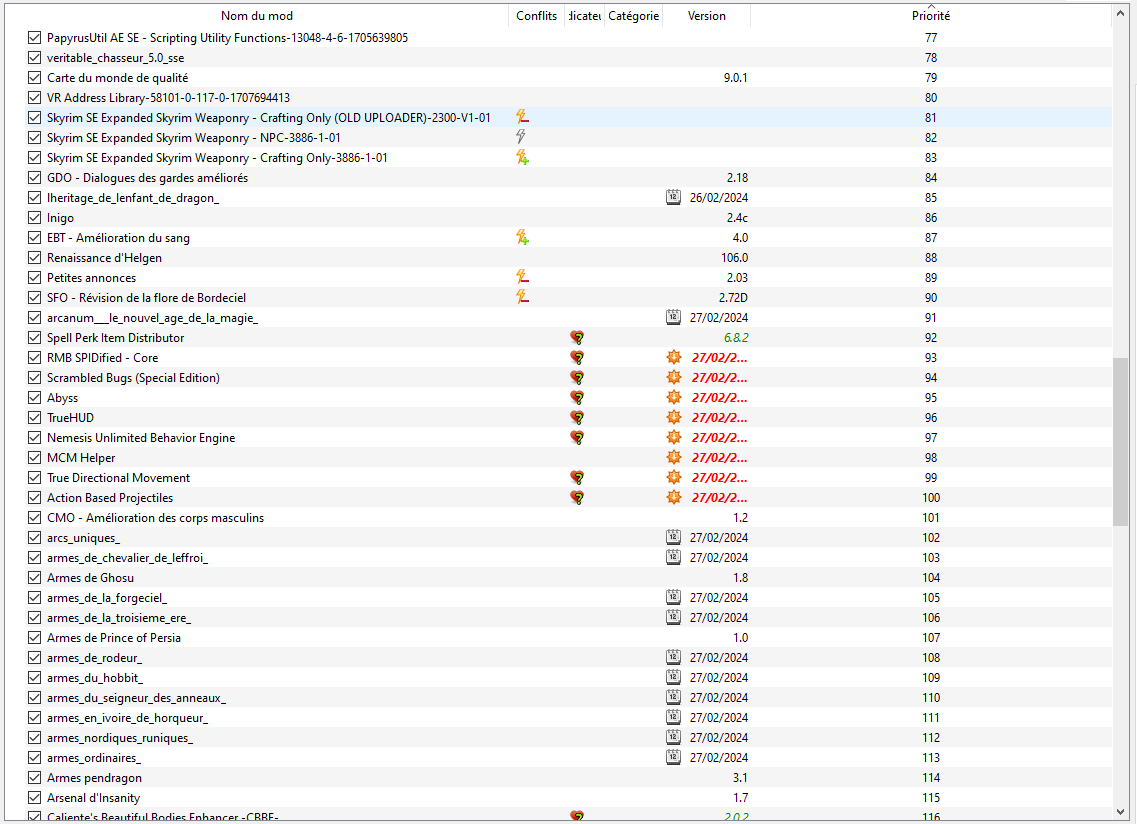Click scrollbar up arrow at top
The width and height of the screenshot is (1137, 824).
[x=1121, y=14]
